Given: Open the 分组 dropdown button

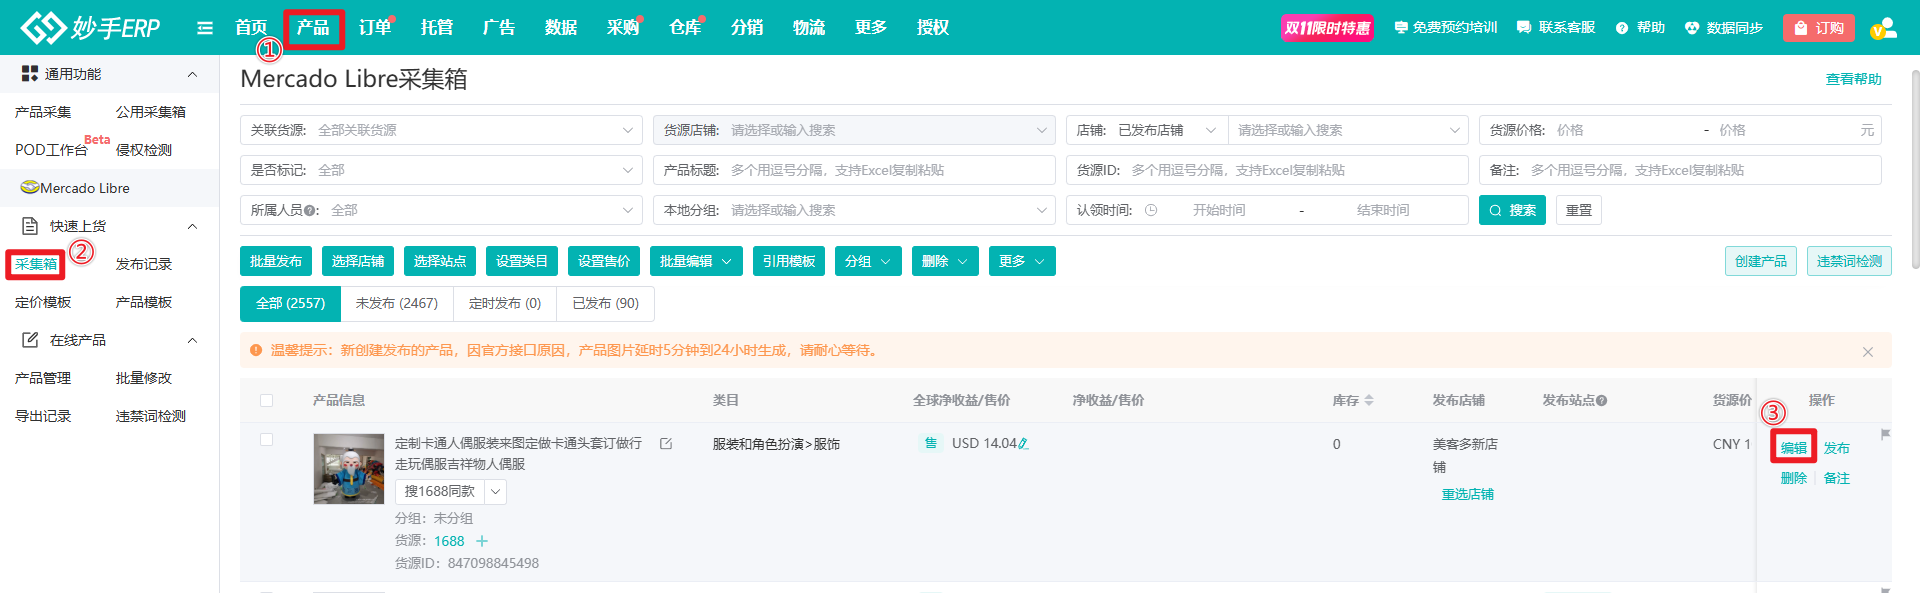Looking at the screenshot, I should pyautogui.click(x=868, y=261).
